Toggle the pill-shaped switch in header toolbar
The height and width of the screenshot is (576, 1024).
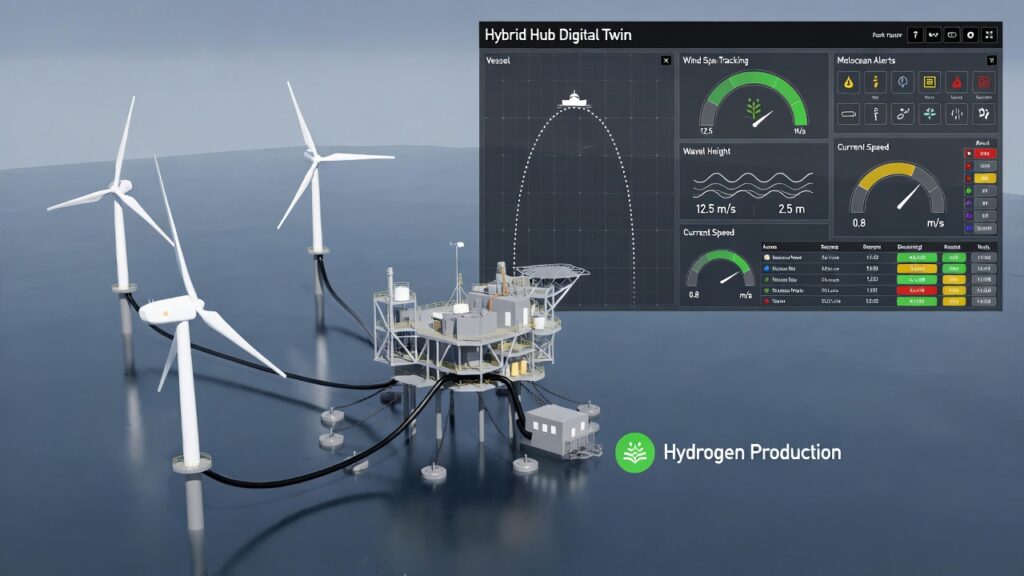(x=952, y=35)
